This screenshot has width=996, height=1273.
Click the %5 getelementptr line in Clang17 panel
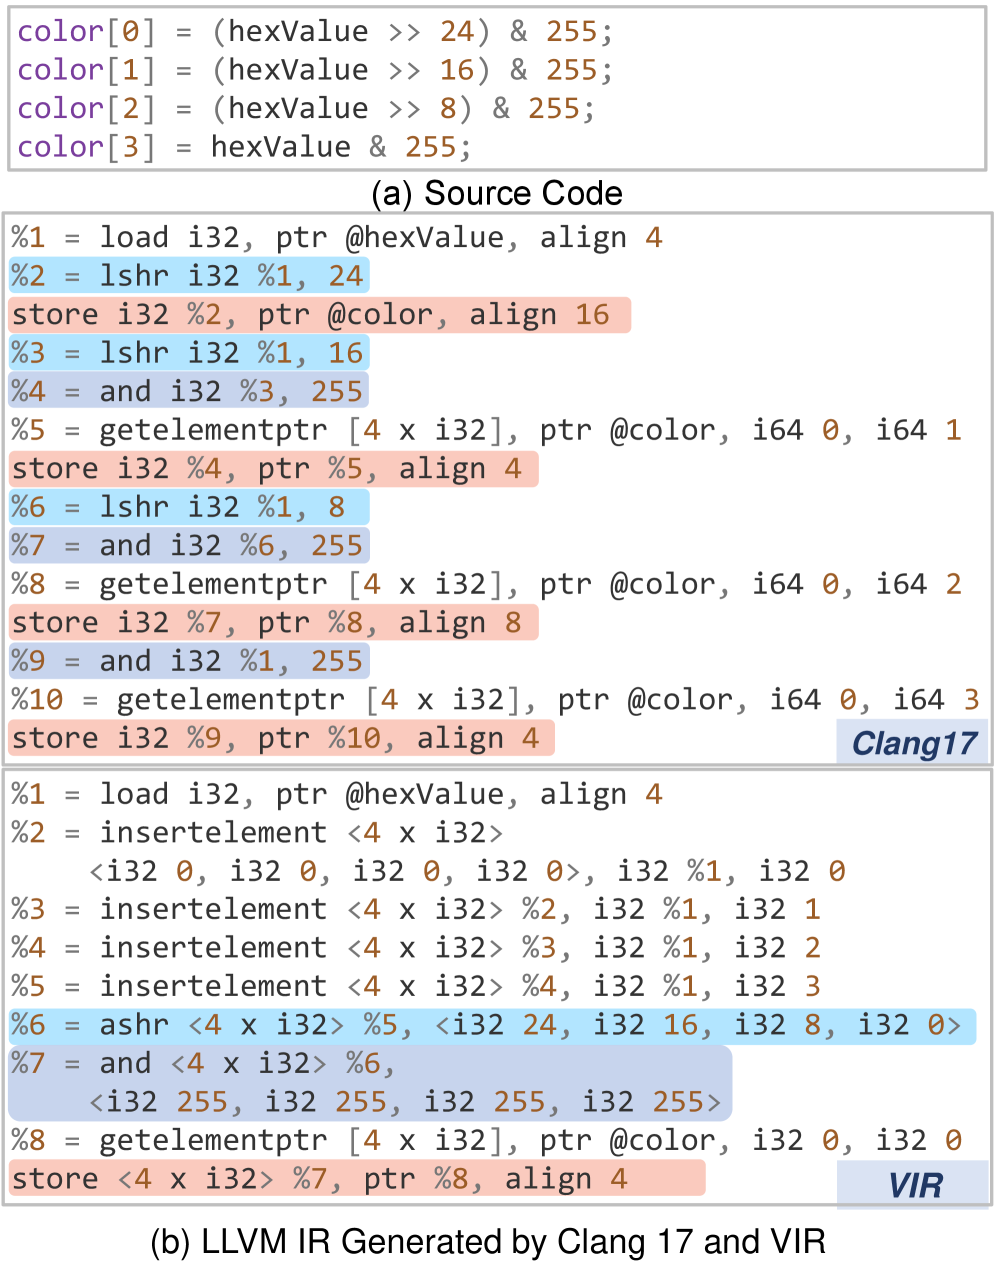point(486,430)
